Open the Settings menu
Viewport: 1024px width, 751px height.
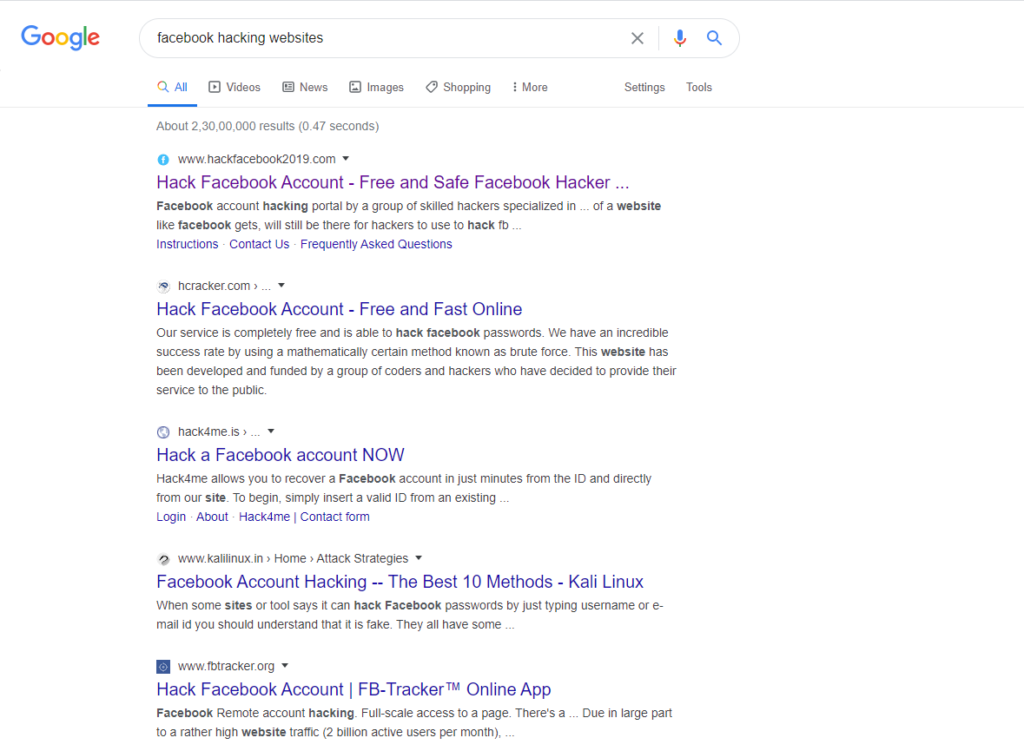coord(645,88)
